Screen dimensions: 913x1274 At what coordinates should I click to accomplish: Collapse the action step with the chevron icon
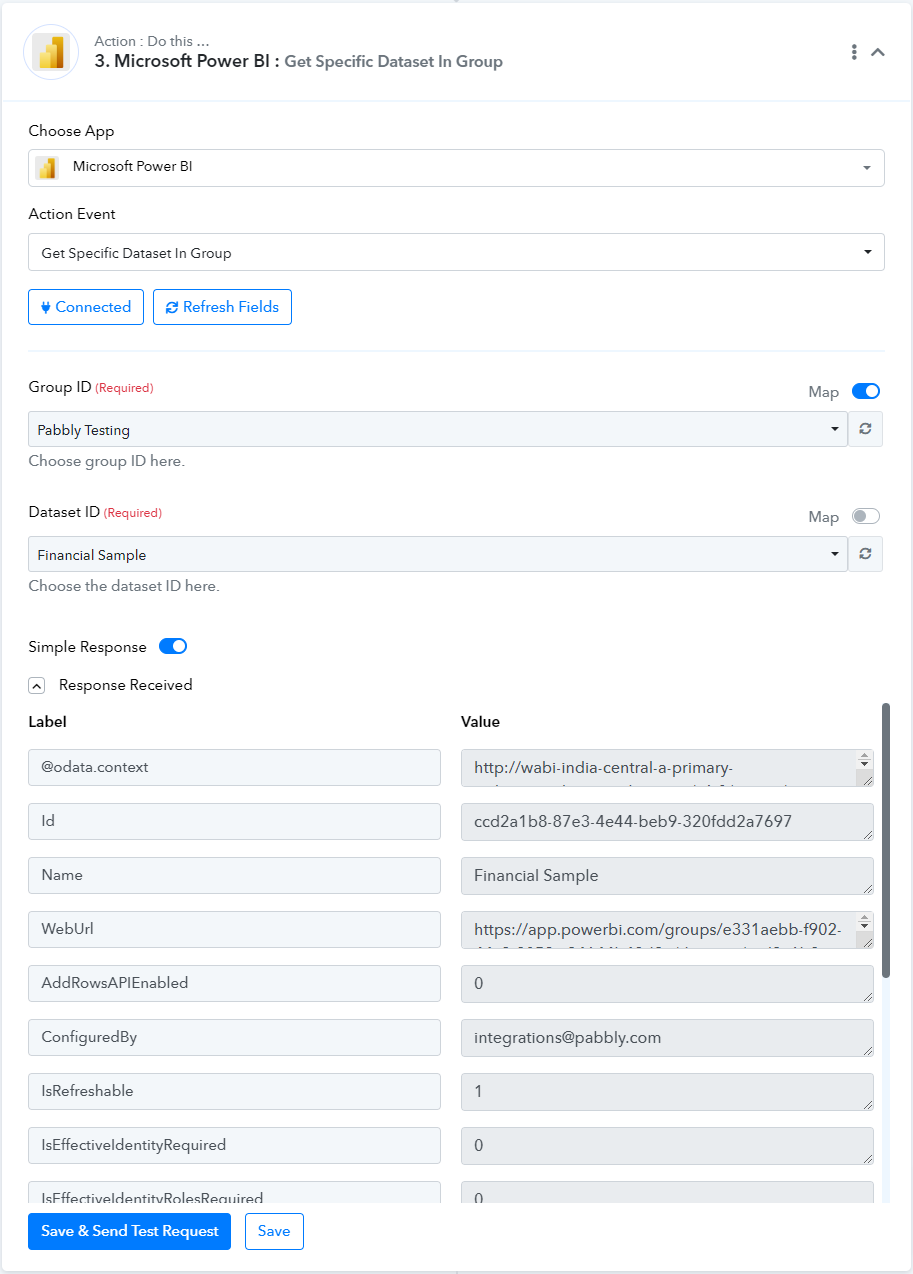click(x=878, y=52)
